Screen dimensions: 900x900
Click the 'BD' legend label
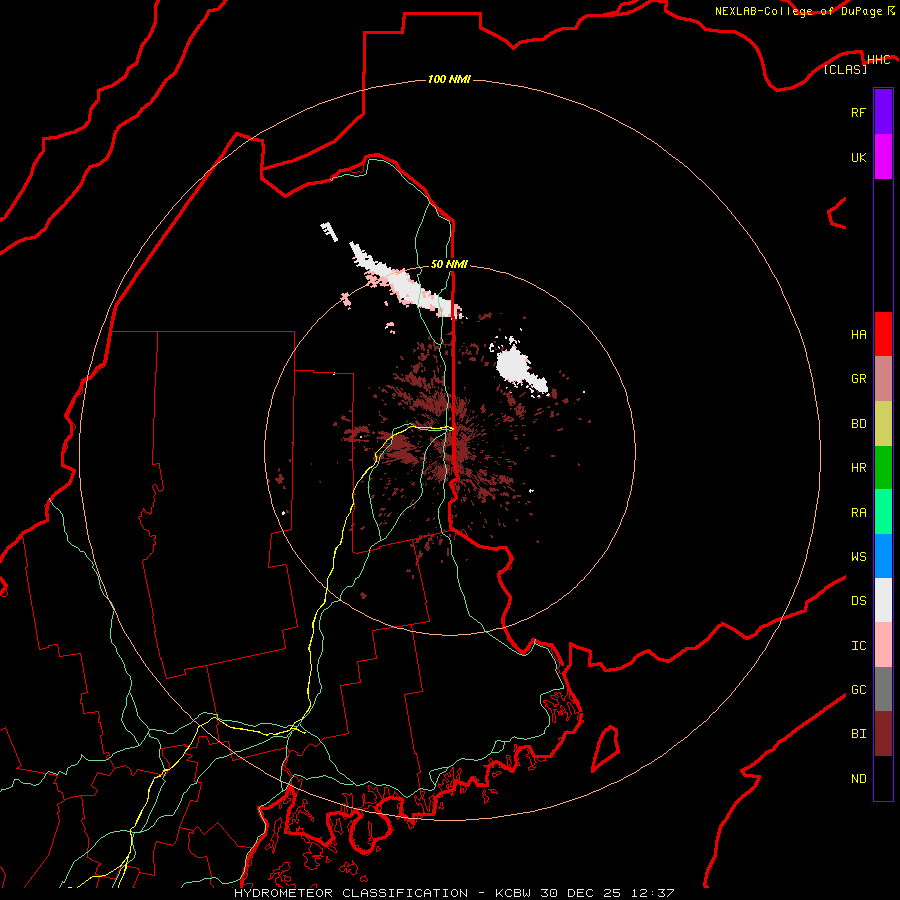pos(858,423)
